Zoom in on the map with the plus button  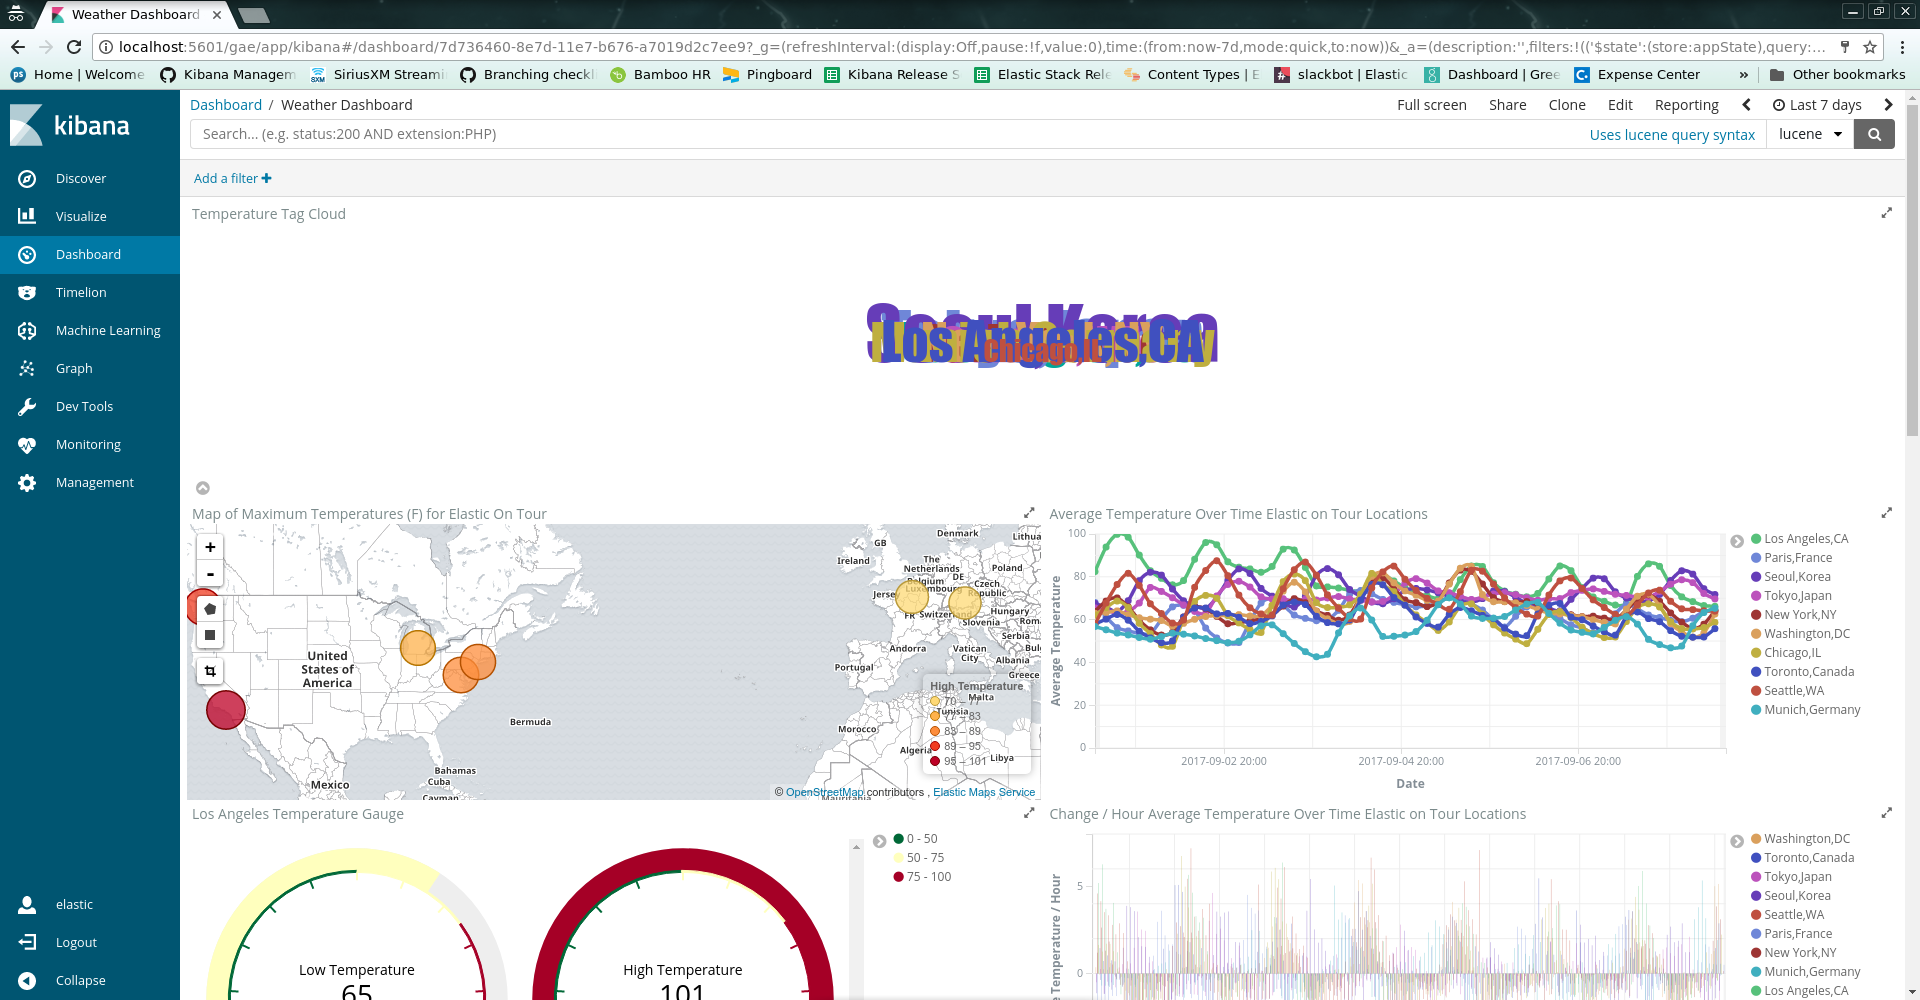(210, 547)
